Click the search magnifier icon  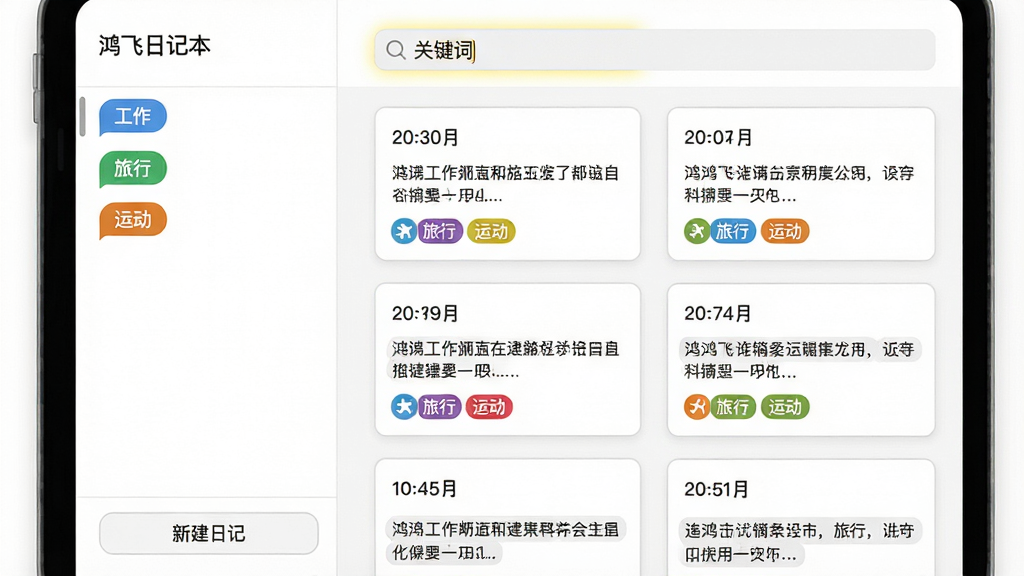tap(395, 50)
